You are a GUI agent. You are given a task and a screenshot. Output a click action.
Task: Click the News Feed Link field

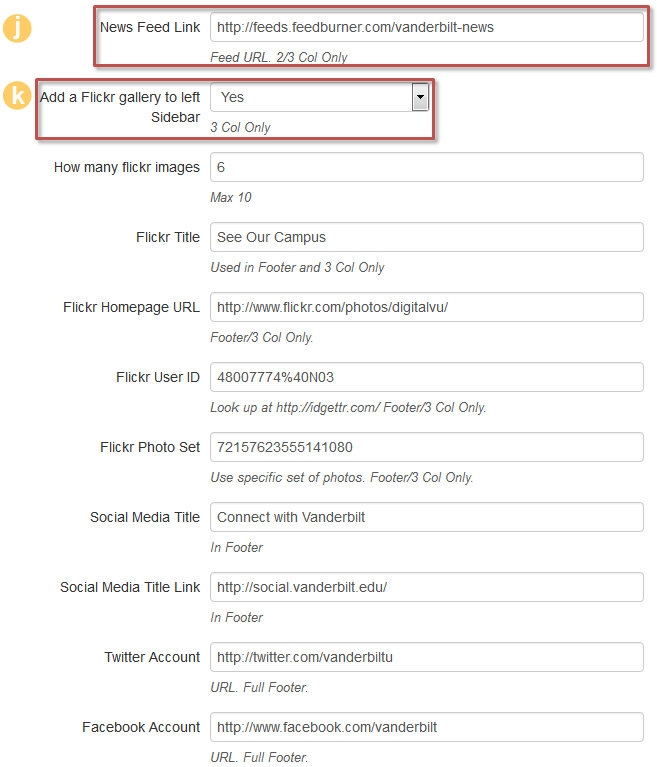426,27
